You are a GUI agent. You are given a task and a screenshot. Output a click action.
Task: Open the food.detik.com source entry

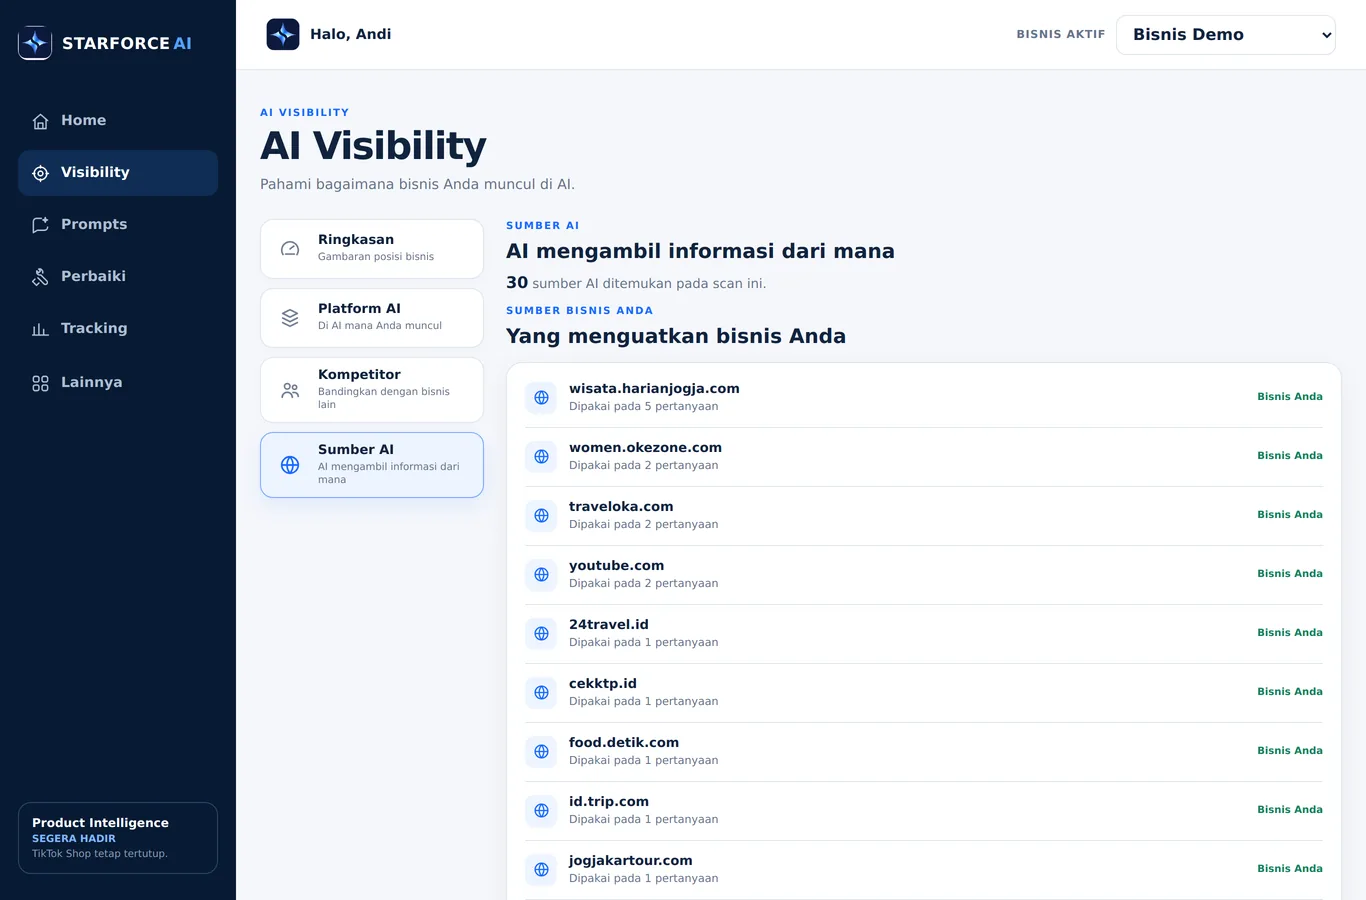[x=924, y=752]
